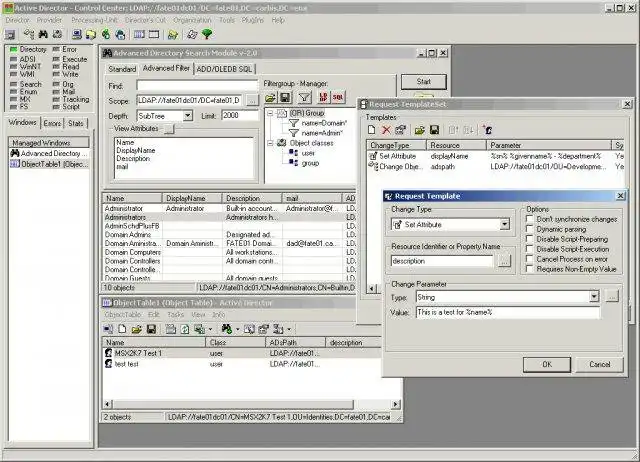Open the Tools menu in the main menu bar
This screenshot has height=462, width=640.
click(x=227, y=20)
